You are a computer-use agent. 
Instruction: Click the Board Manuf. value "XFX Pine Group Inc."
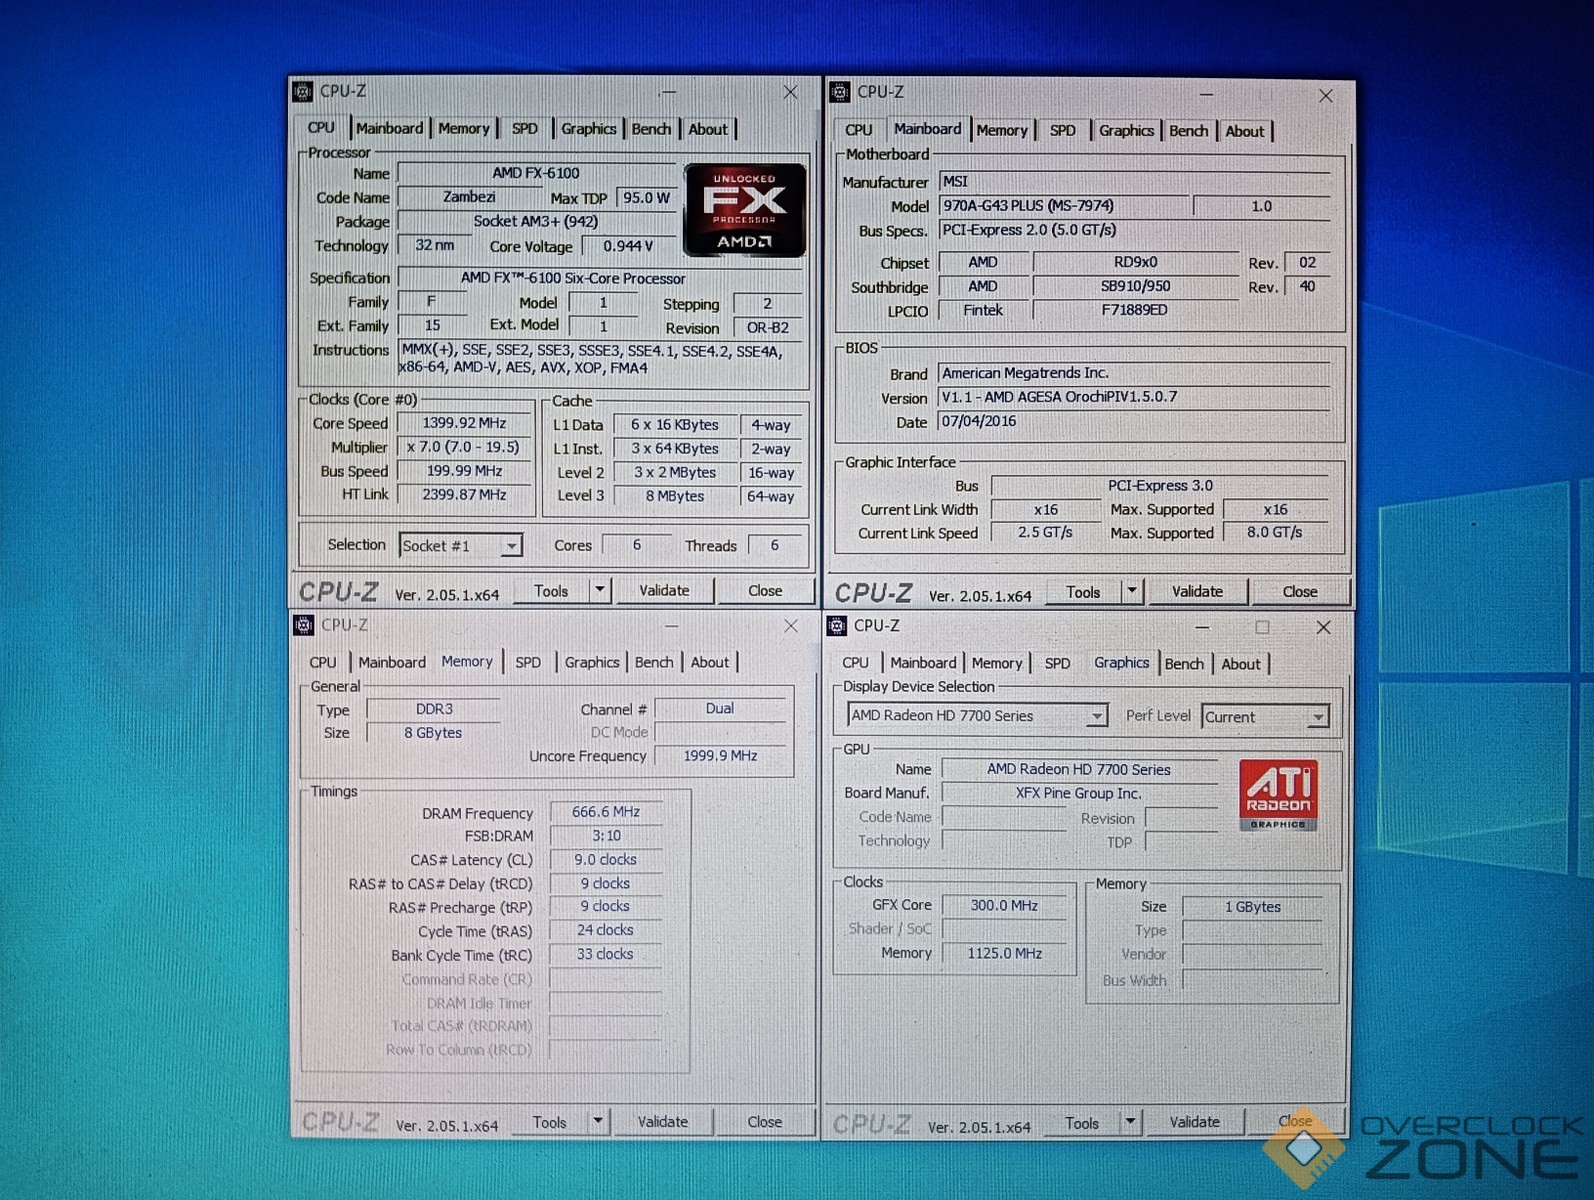click(x=1078, y=793)
